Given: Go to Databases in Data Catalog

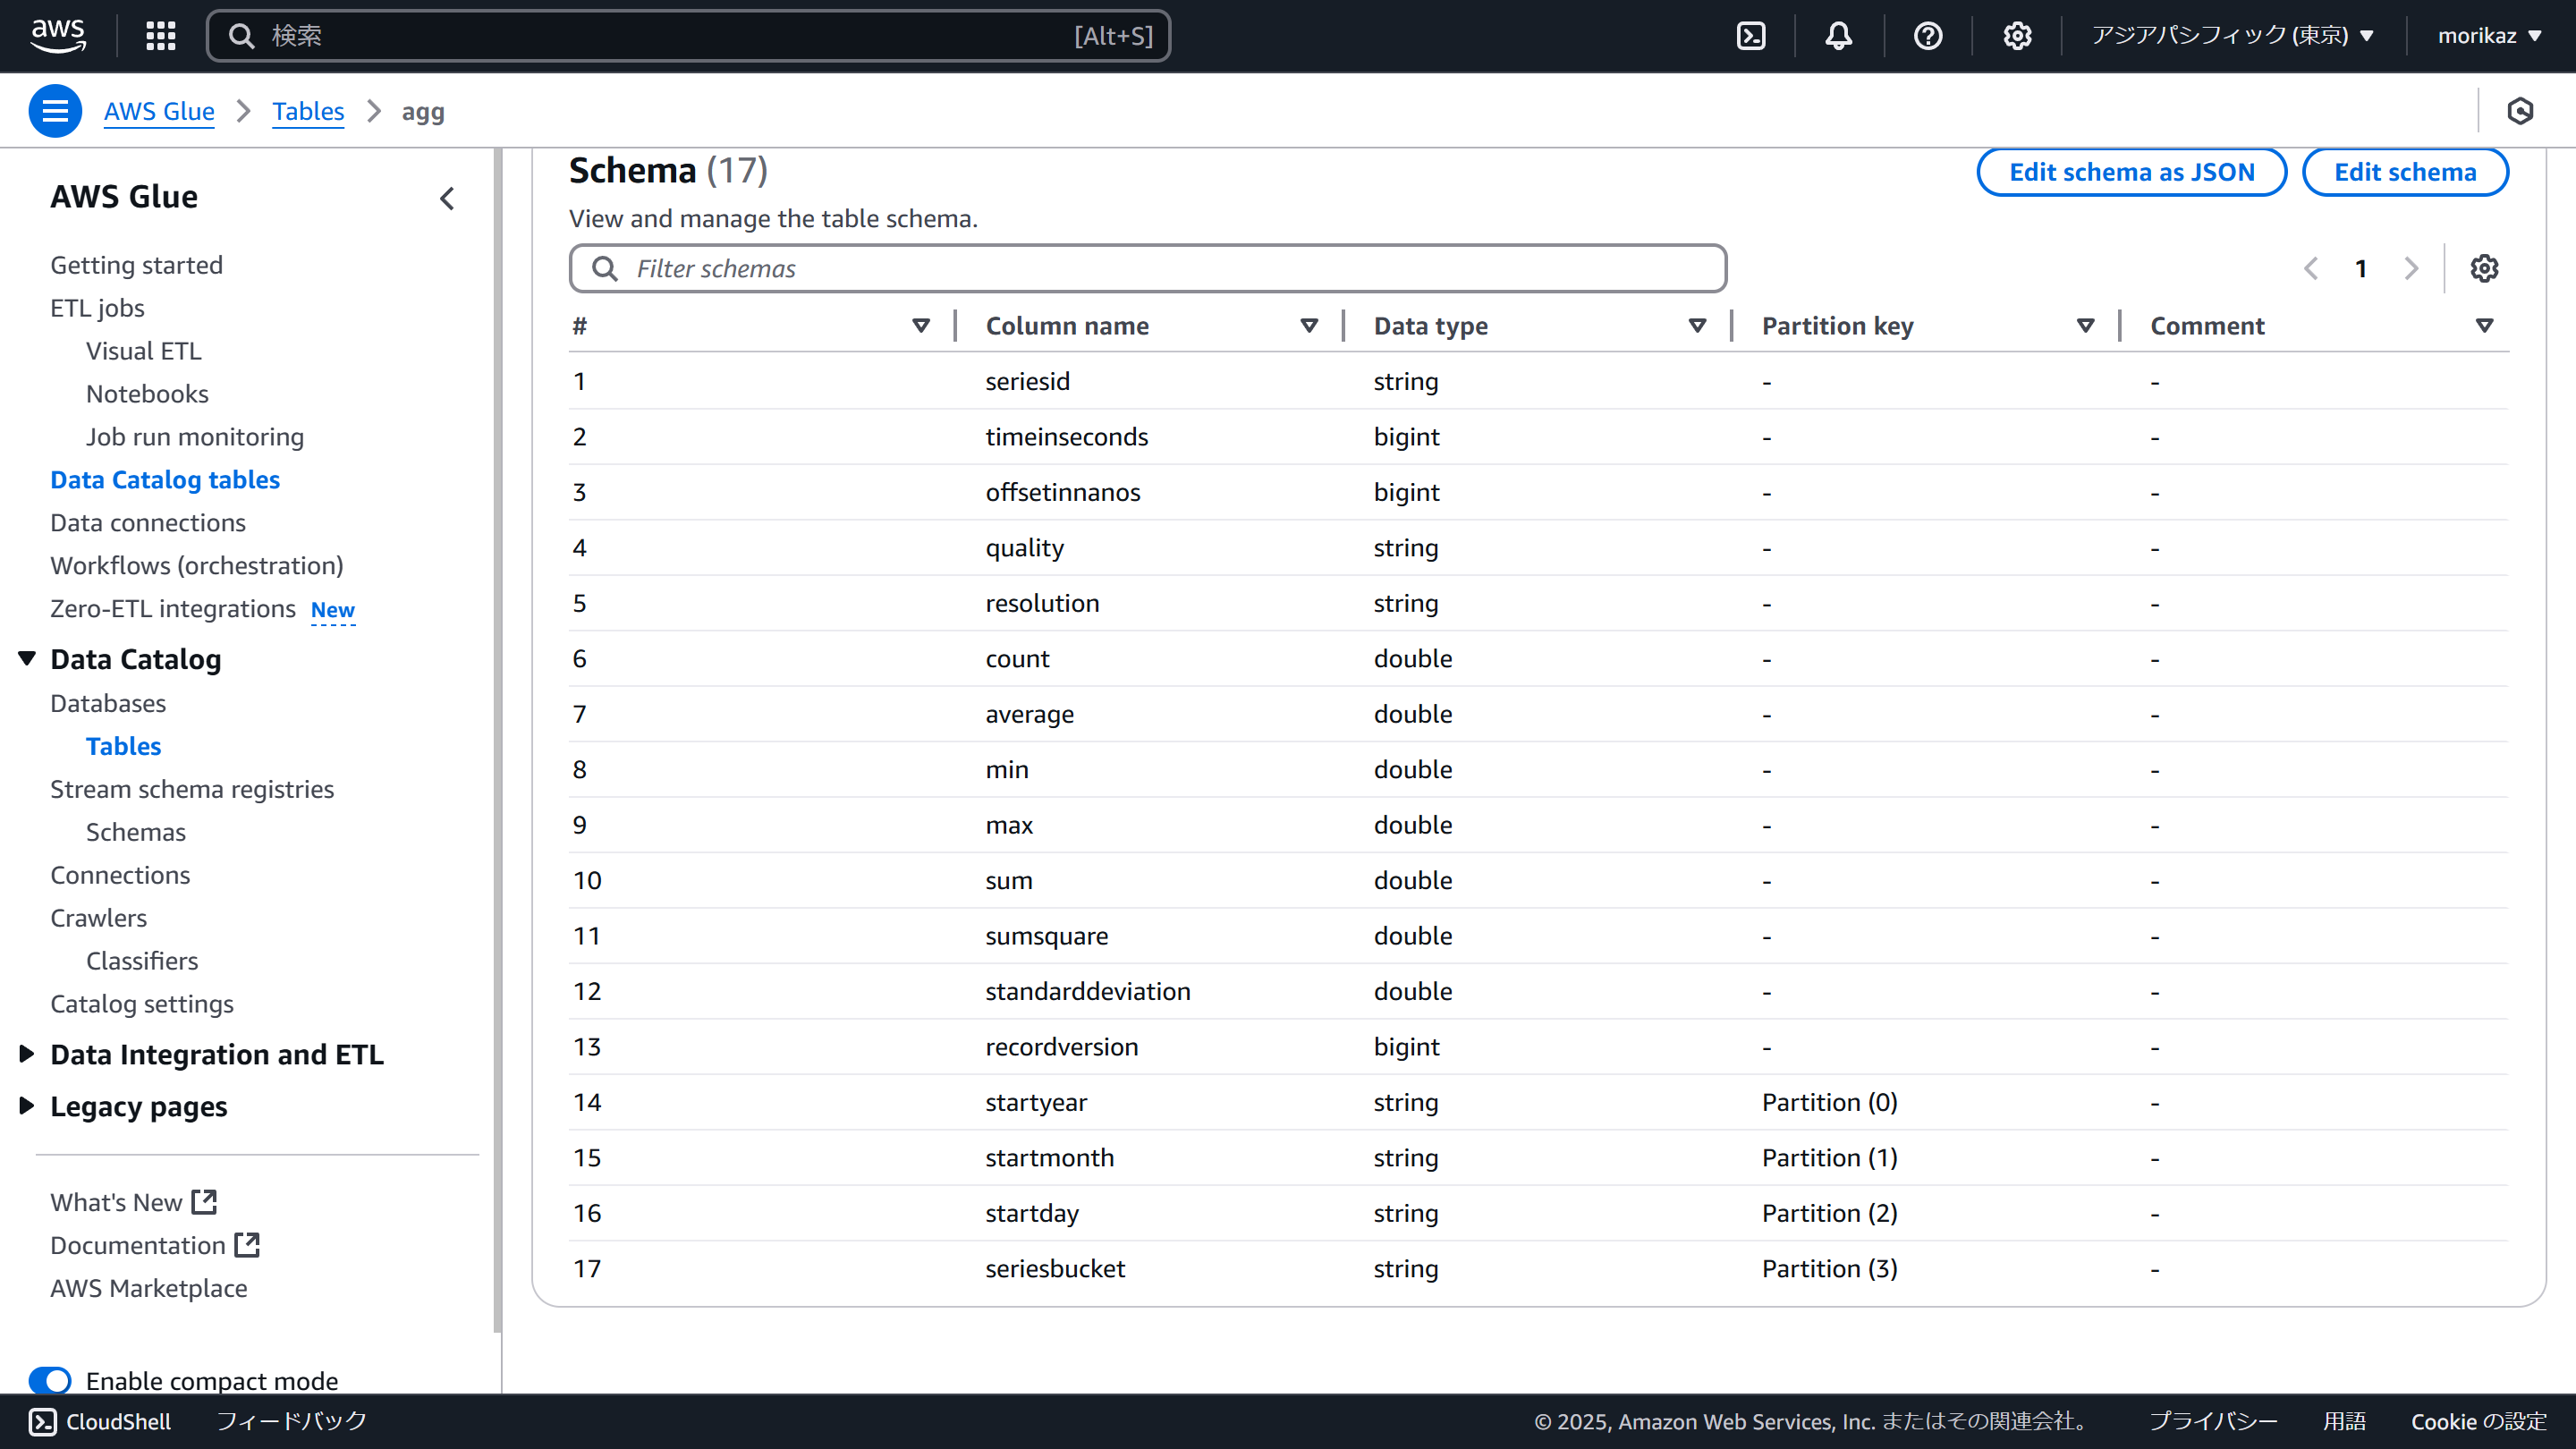Looking at the screenshot, I should click(108, 703).
